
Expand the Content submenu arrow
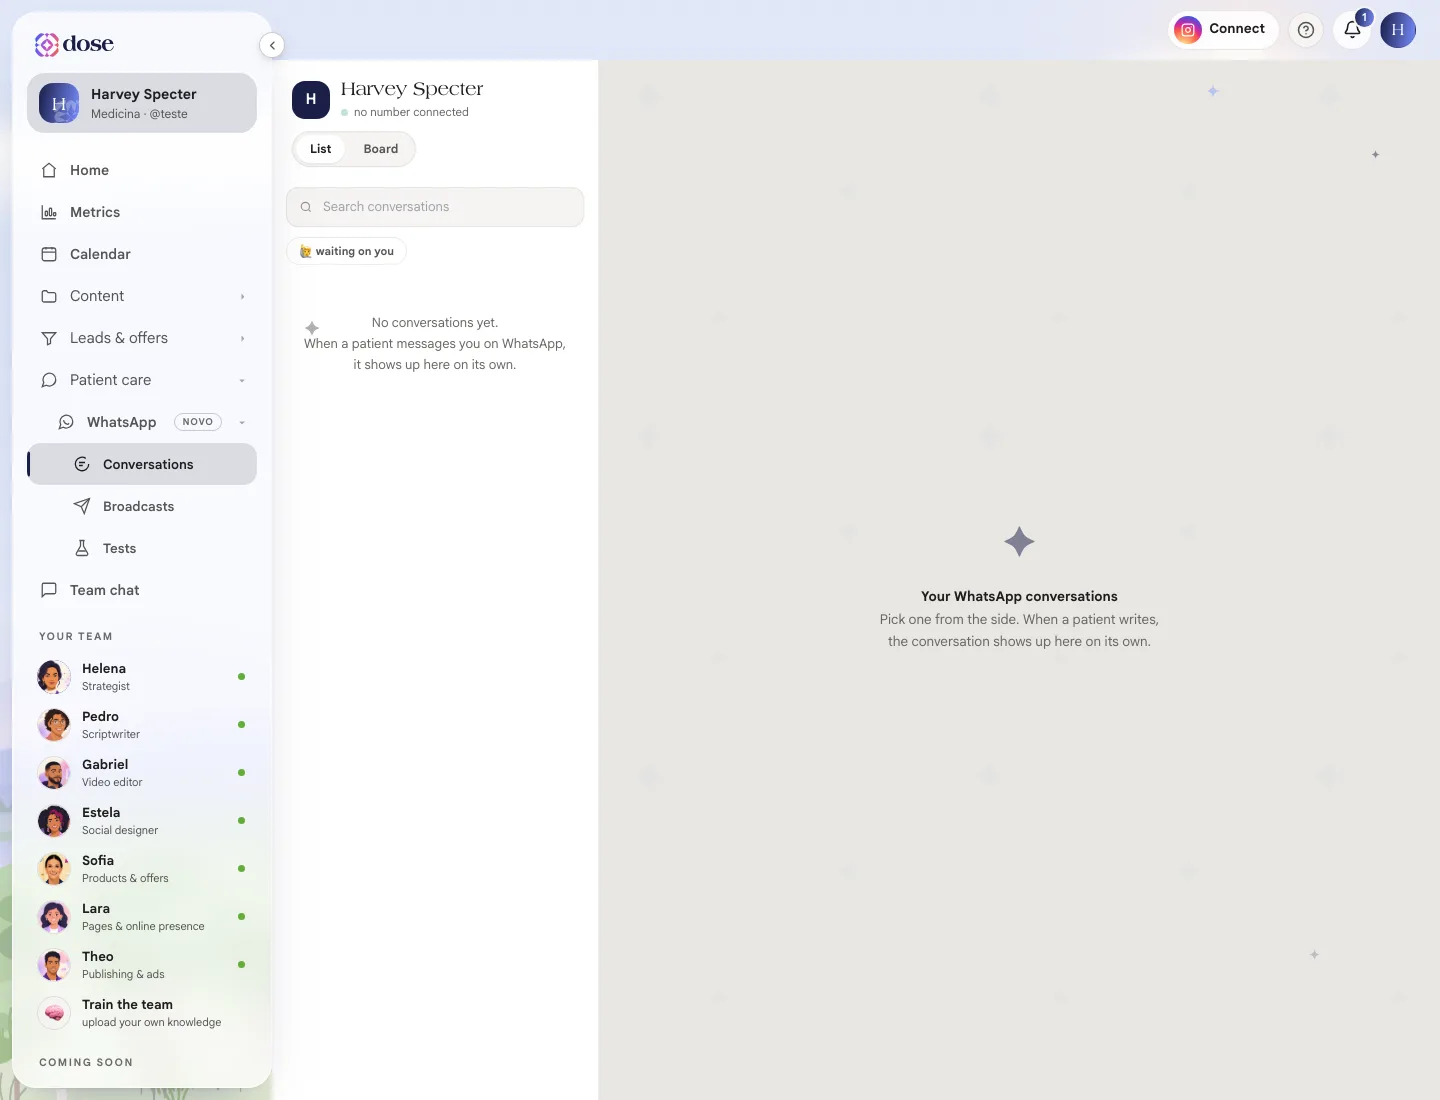pos(242,297)
